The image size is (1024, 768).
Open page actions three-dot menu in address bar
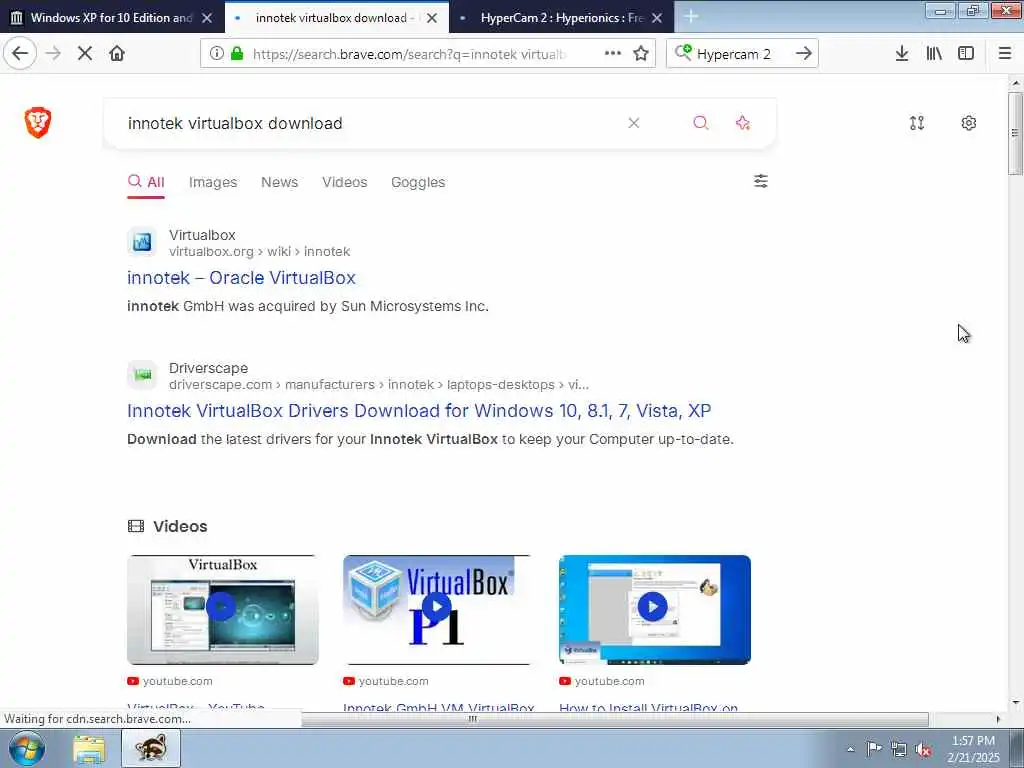click(613, 54)
